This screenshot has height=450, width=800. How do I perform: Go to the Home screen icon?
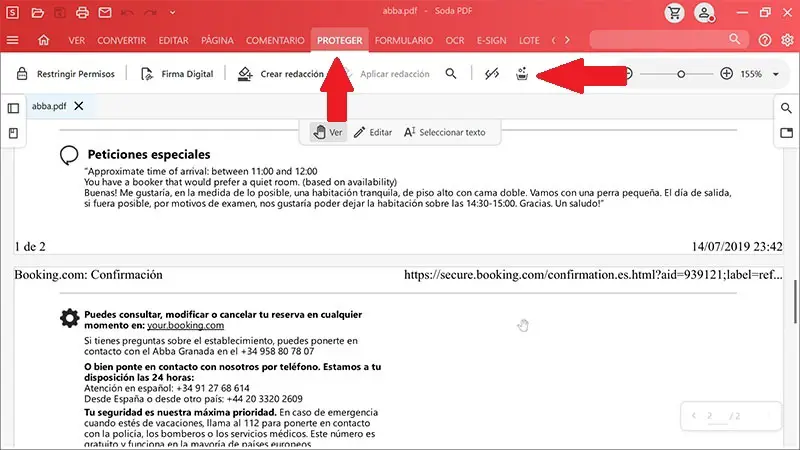(43, 40)
